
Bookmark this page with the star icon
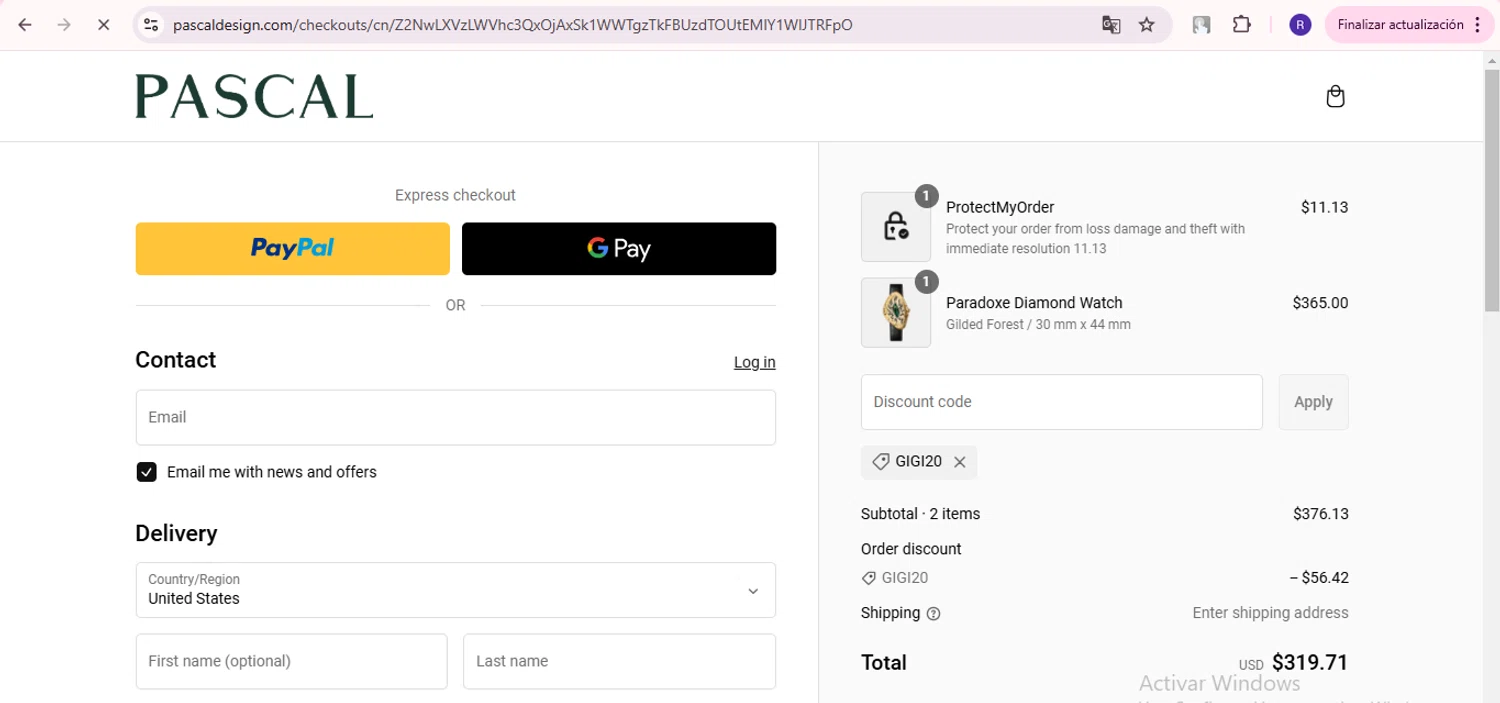pyautogui.click(x=1147, y=25)
